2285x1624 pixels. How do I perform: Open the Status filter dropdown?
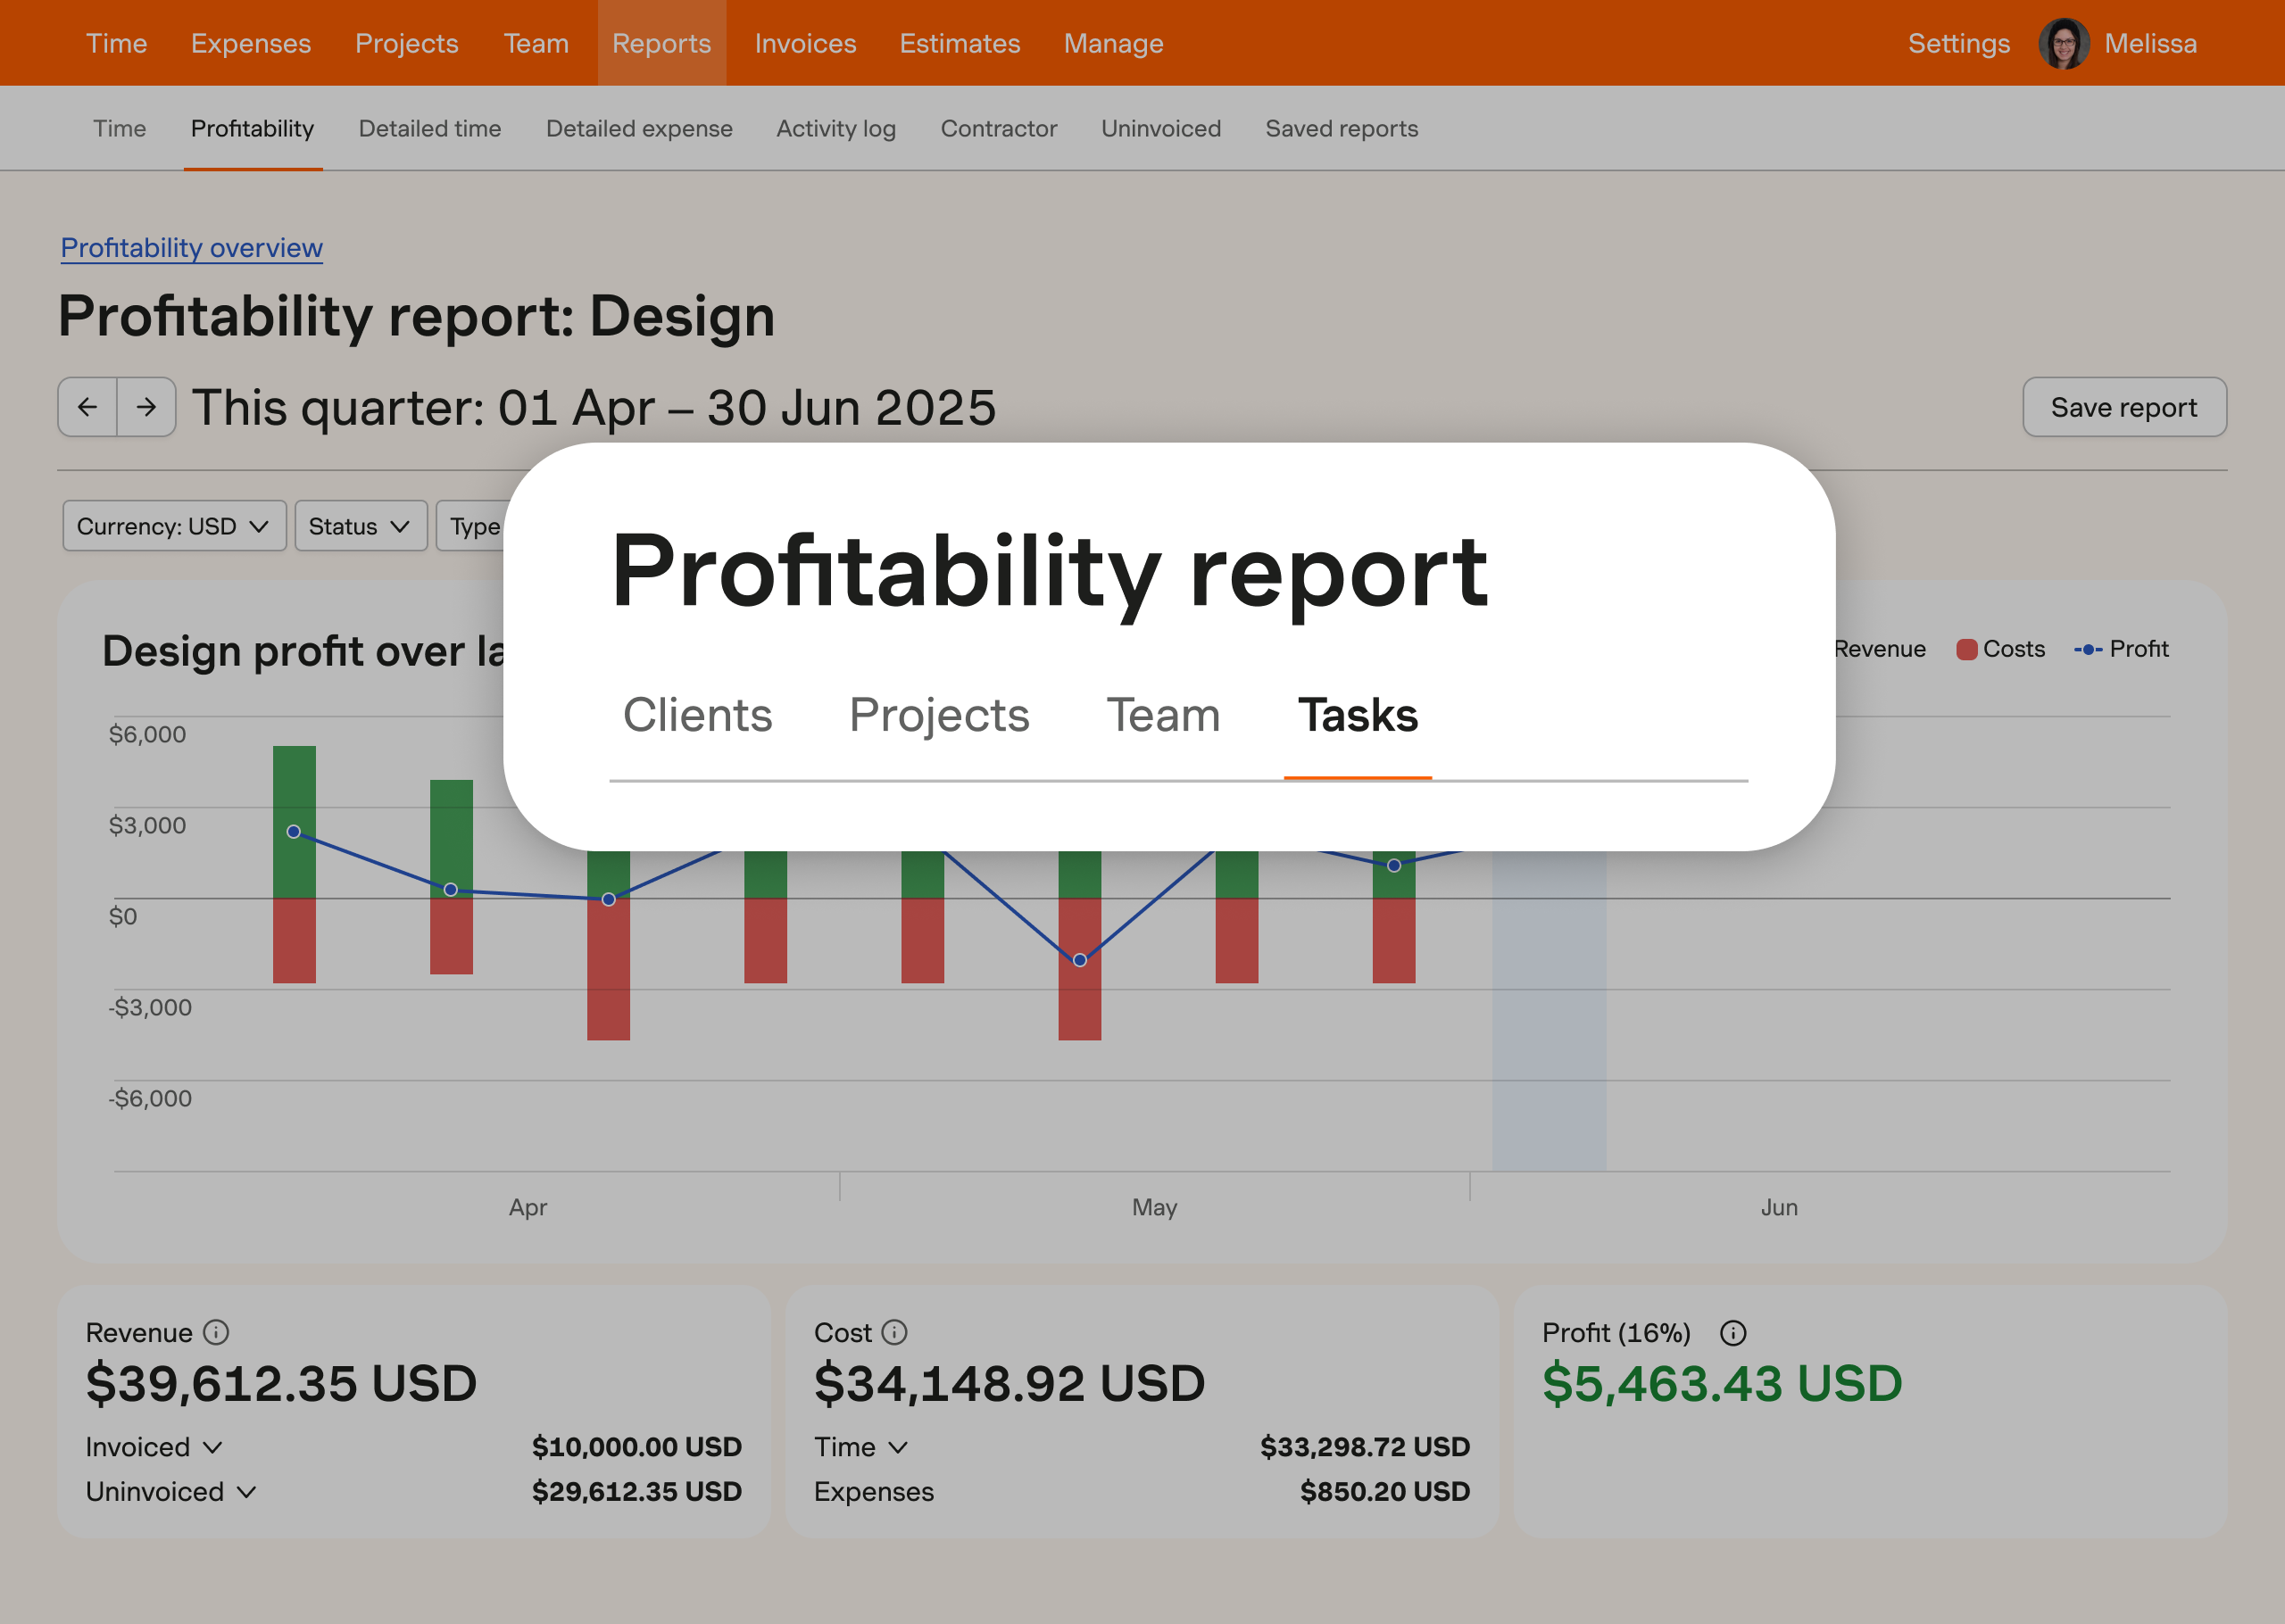pos(360,525)
